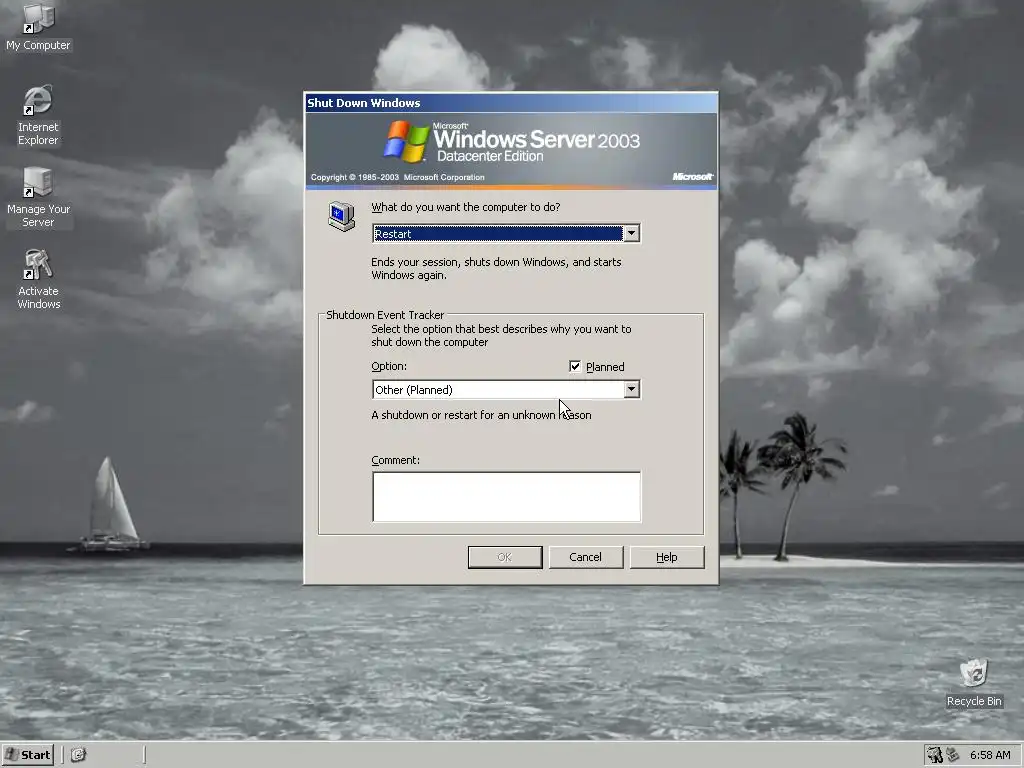Image resolution: width=1024 pixels, height=768 pixels.
Task: Click inside the Comment text box
Action: point(506,496)
